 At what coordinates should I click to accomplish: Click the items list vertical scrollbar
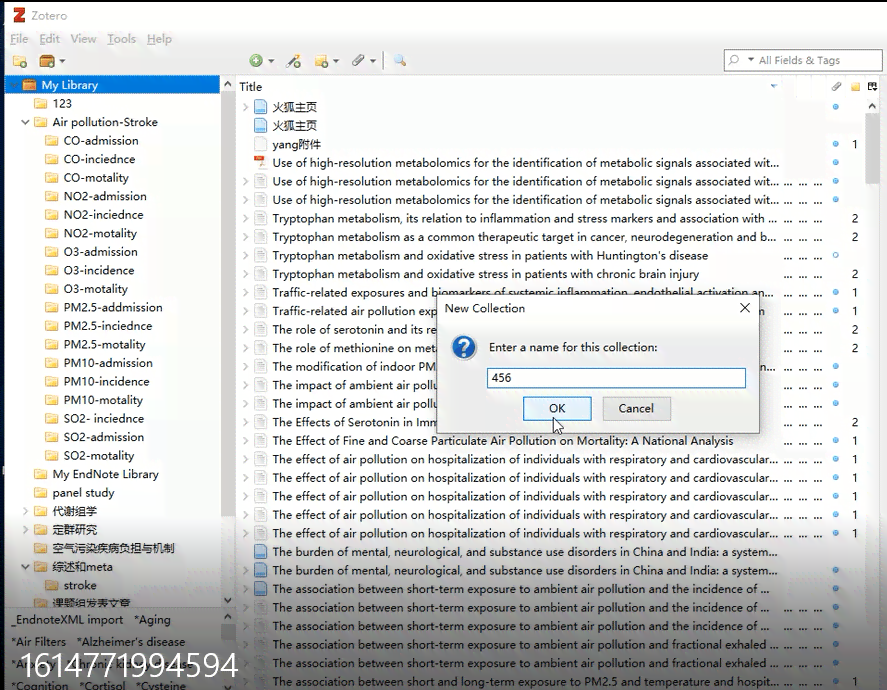coord(873,147)
